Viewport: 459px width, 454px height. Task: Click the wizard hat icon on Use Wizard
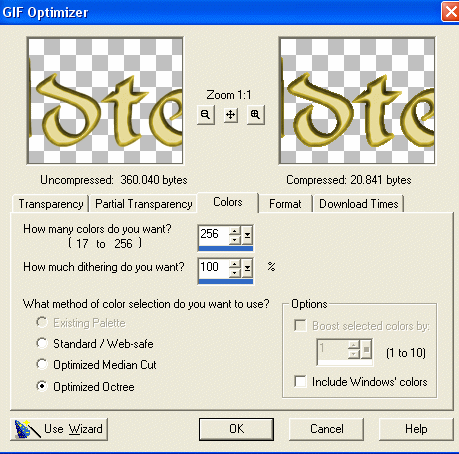tap(27, 429)
